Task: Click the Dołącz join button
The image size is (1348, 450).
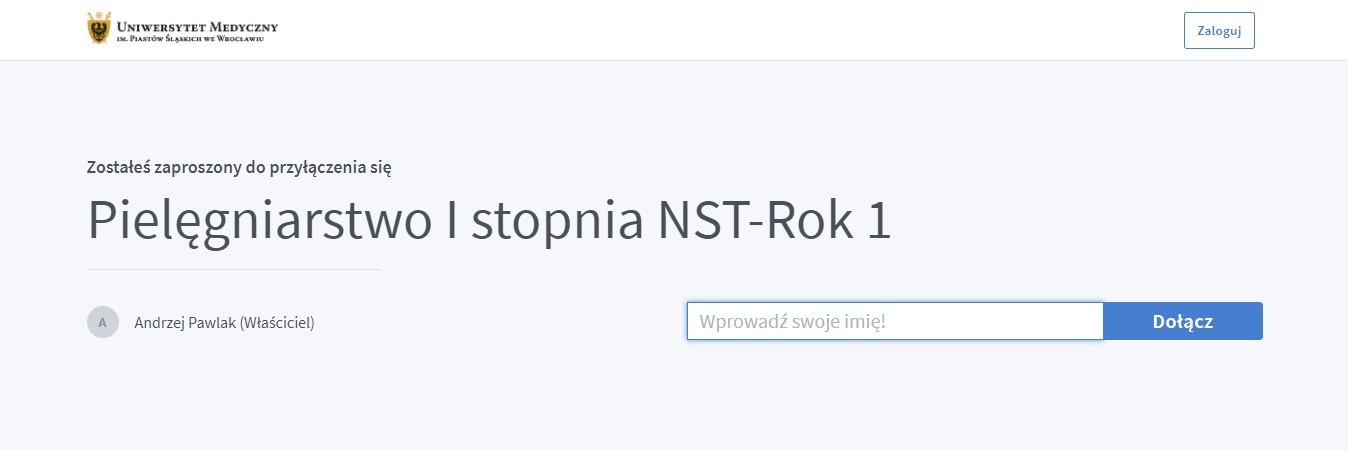Action: click(x=1183, y=321)
